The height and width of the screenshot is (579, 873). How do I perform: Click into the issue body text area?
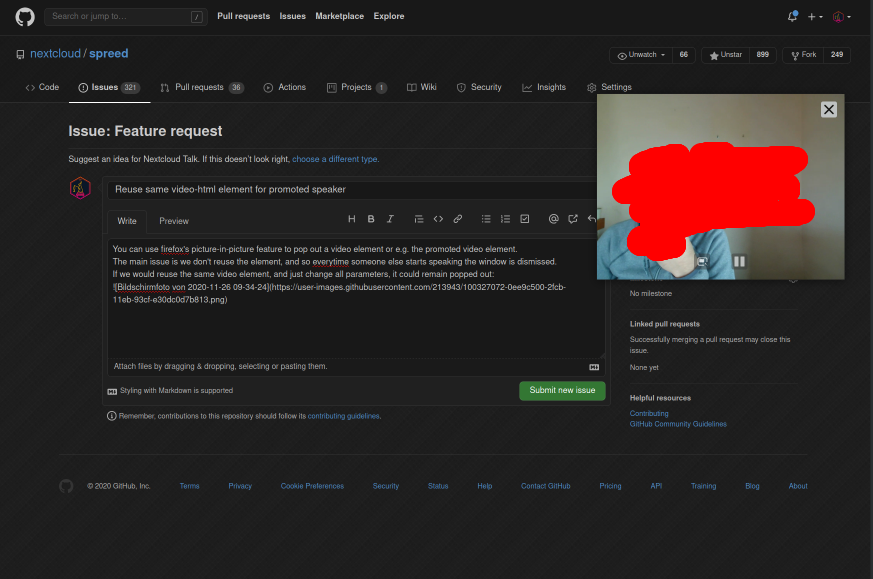click(356, 298)
